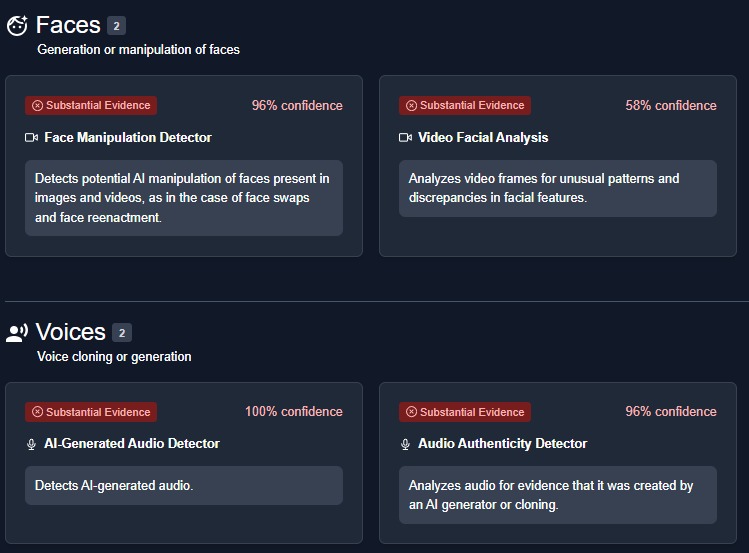Open the Video Facial Analysis title
Viewport: 749px width, 553px height.
(x=483, y=138)
